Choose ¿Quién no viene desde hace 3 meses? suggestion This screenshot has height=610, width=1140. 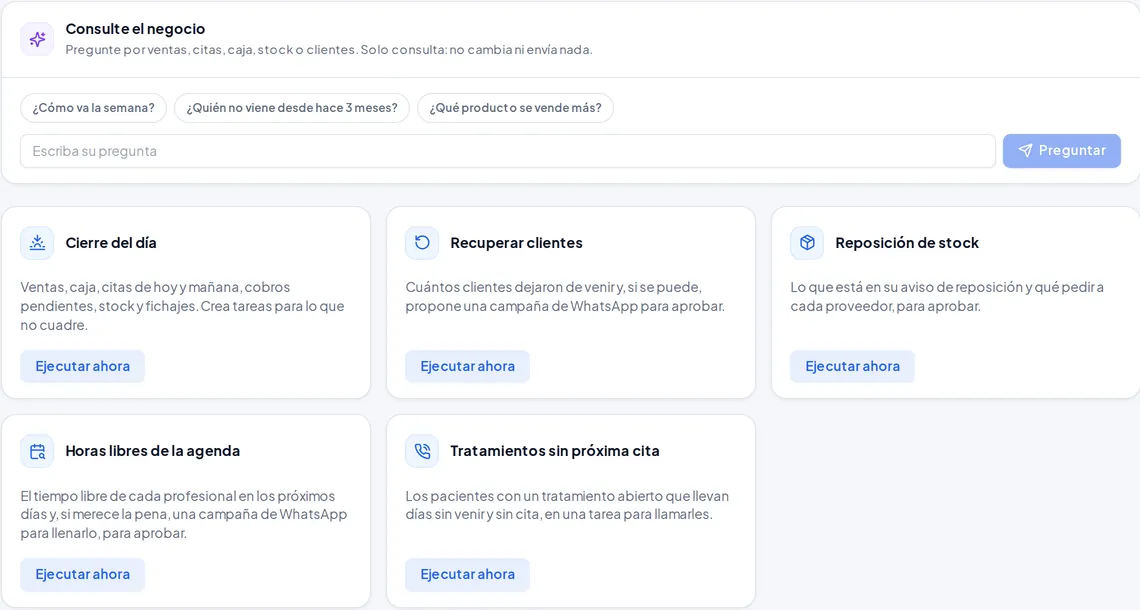(292, 108)
